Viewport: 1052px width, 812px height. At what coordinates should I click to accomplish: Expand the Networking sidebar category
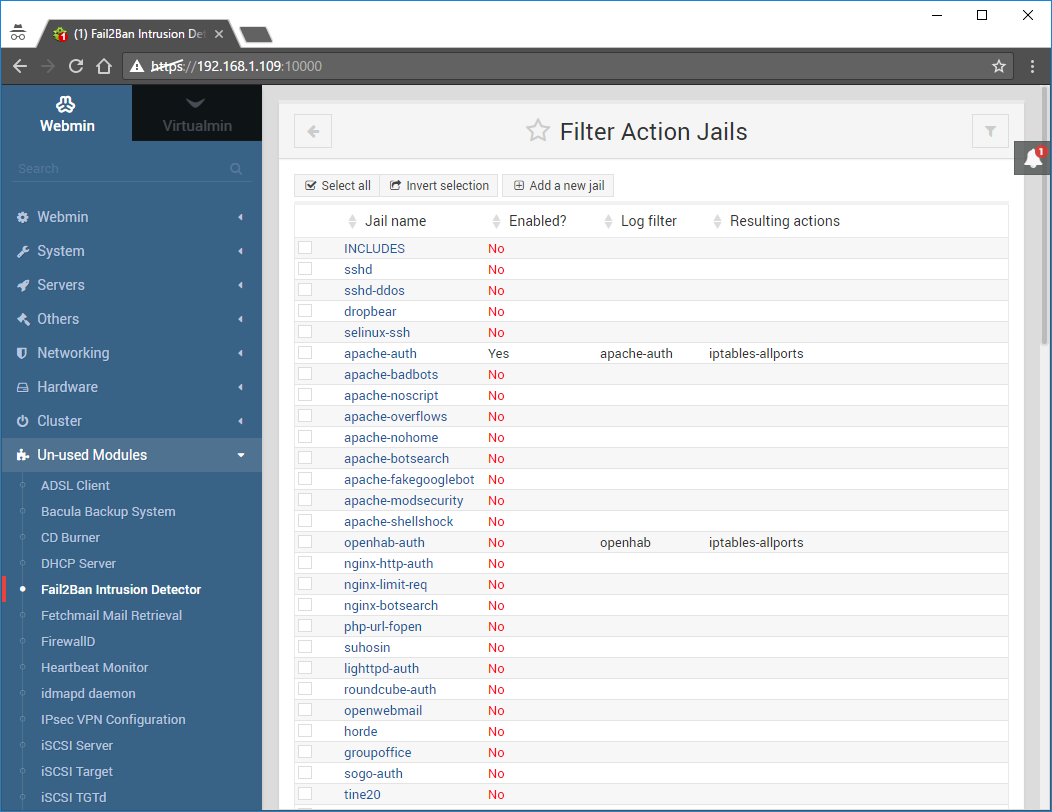[x=131, y=353]
